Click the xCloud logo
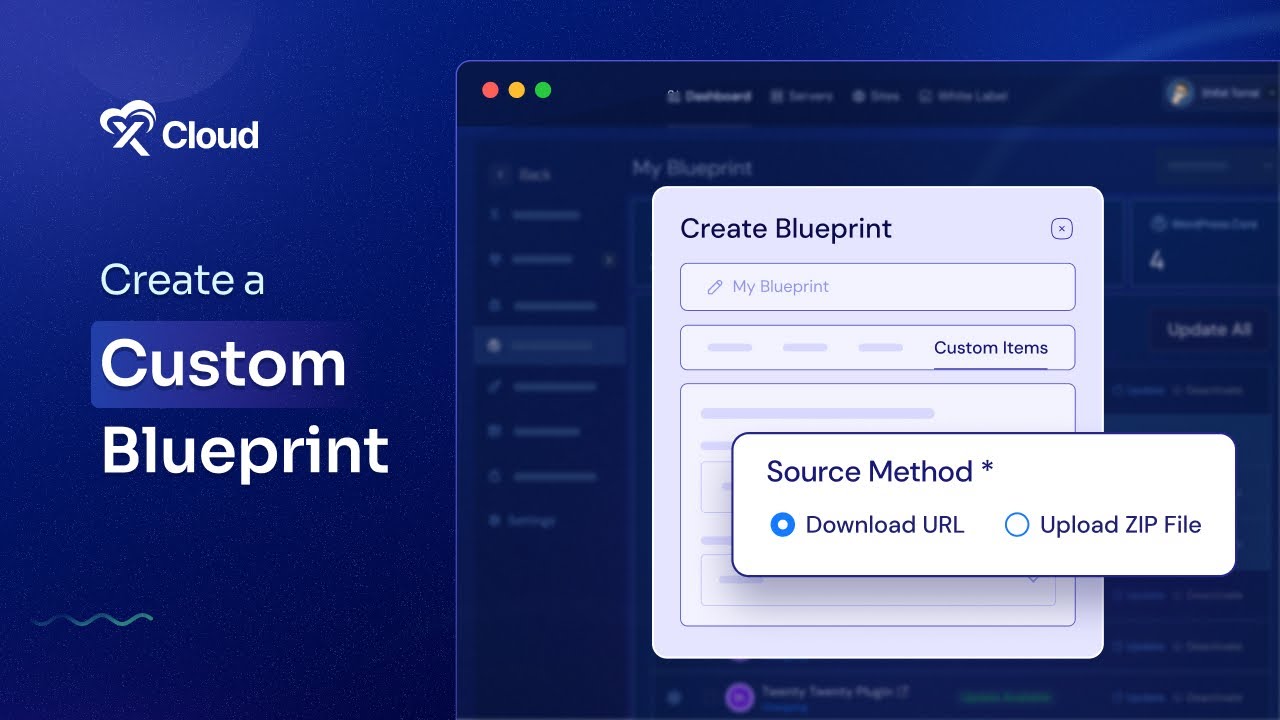This screenshot has width=1280, height=720. coord(179,130)
